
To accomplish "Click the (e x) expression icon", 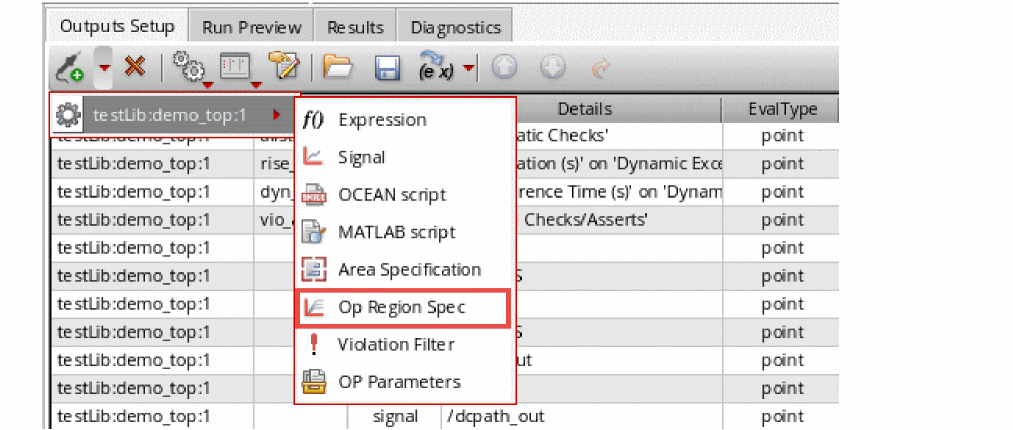I will (439, 67).
